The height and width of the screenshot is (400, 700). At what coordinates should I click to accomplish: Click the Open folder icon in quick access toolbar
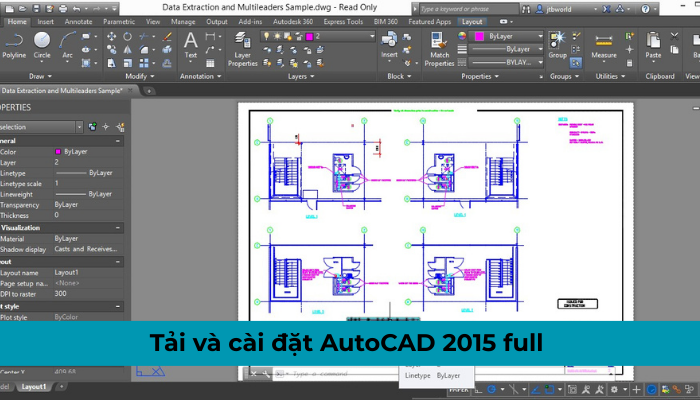point(23,8)
